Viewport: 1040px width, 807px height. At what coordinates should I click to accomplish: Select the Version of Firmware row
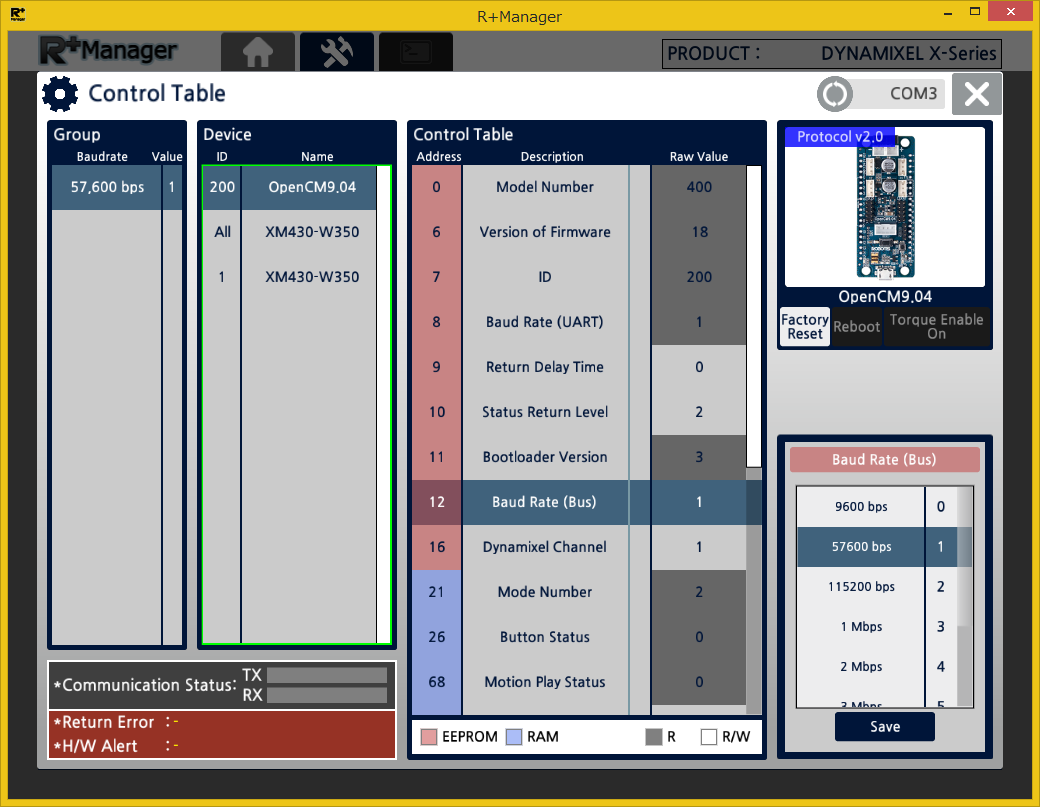coord(579,232)
